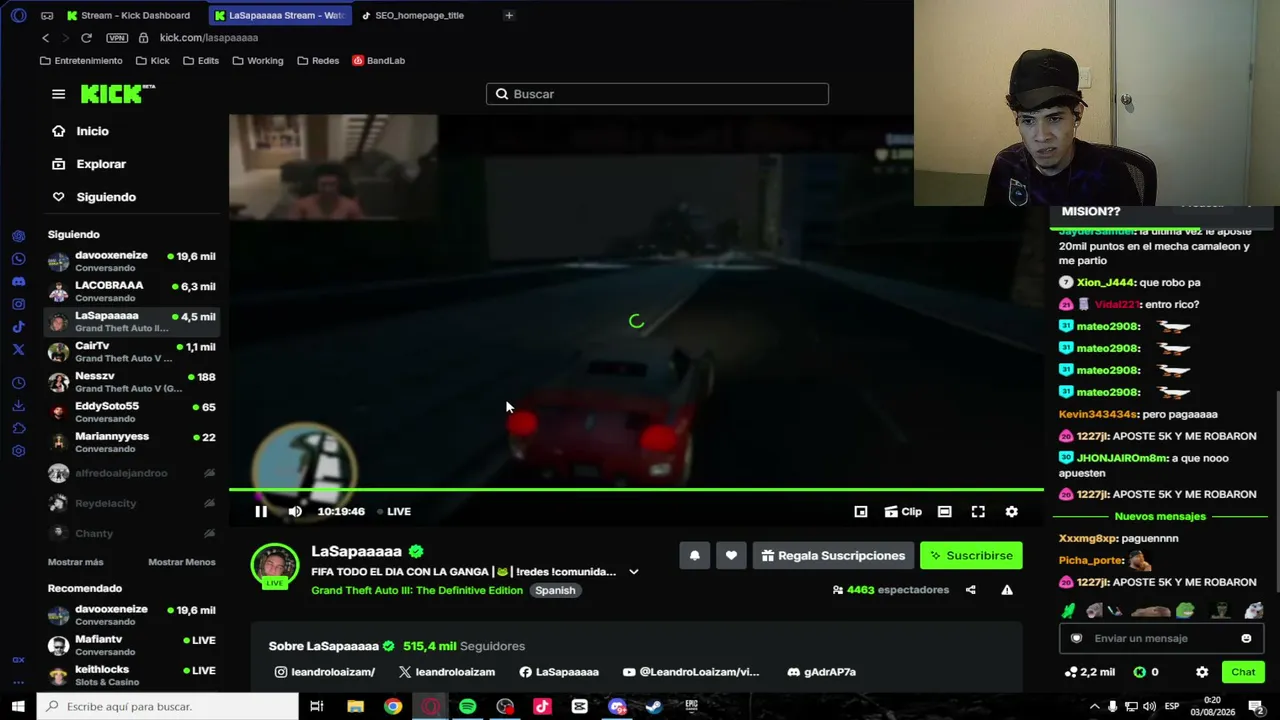
Task: Open Grand Theft Auto III category link
Action: point(417,590)
